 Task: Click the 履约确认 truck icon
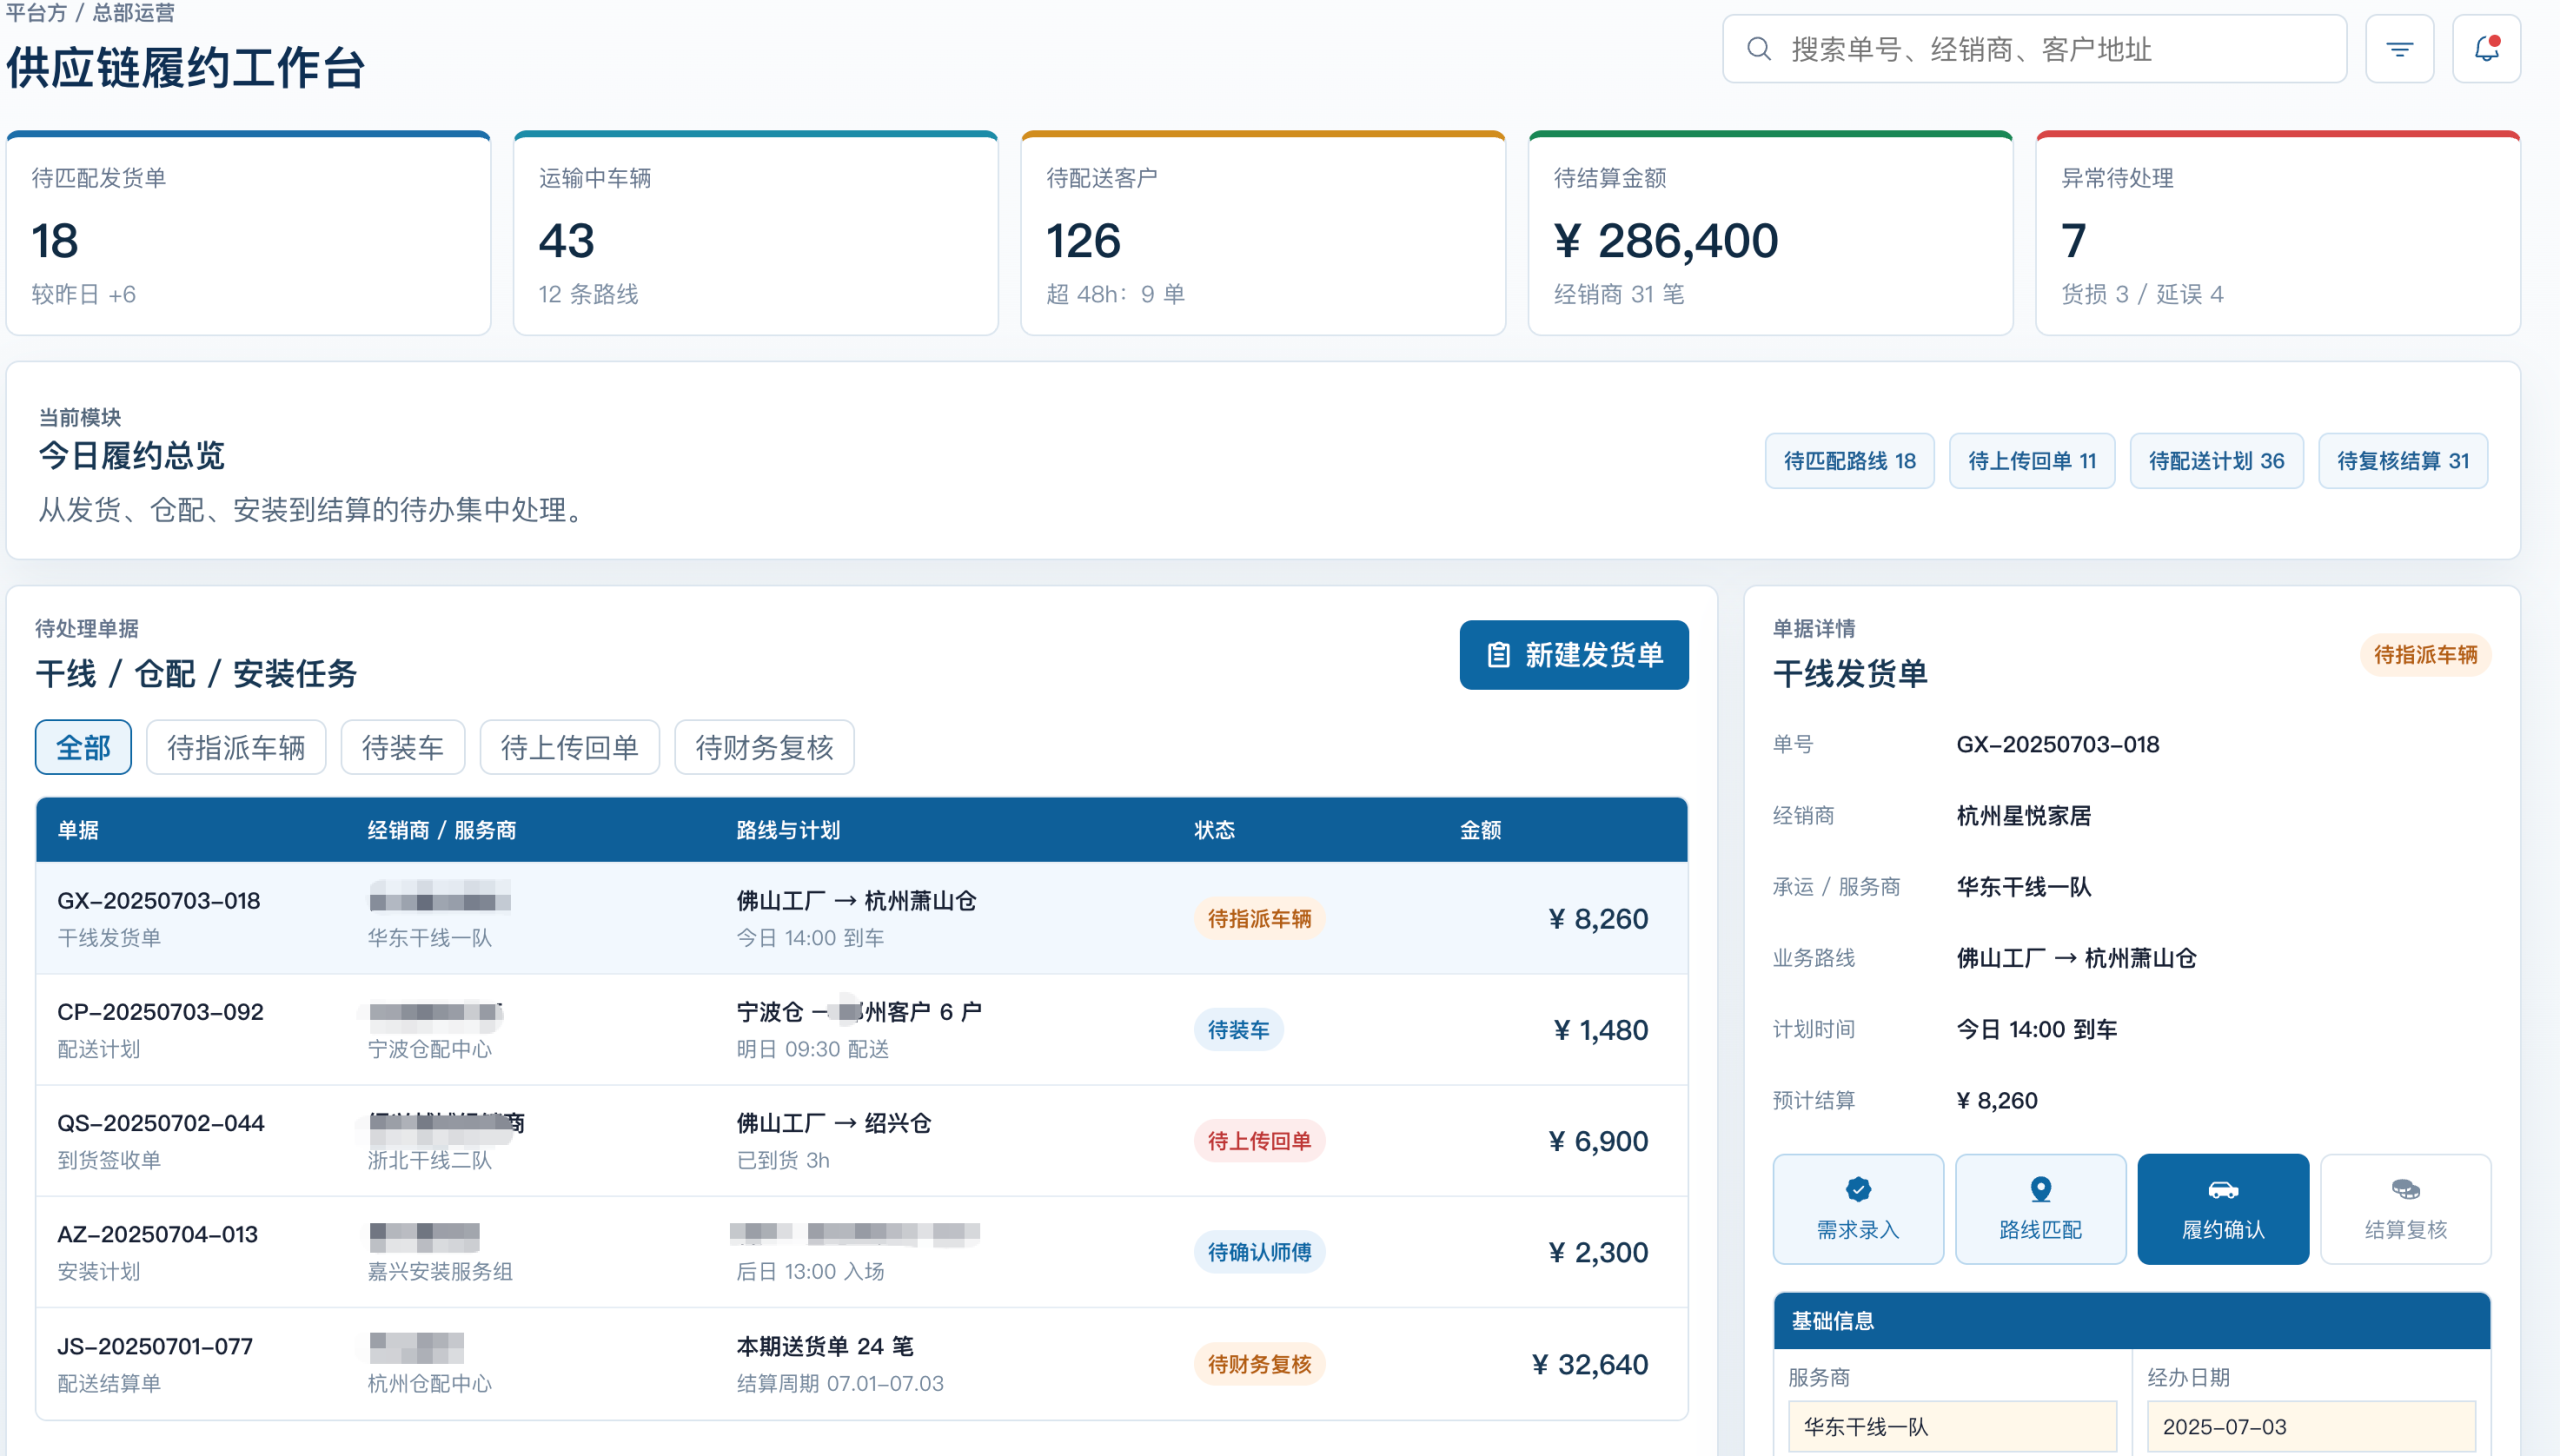pyautogui.click(x=2223, y=1189)
